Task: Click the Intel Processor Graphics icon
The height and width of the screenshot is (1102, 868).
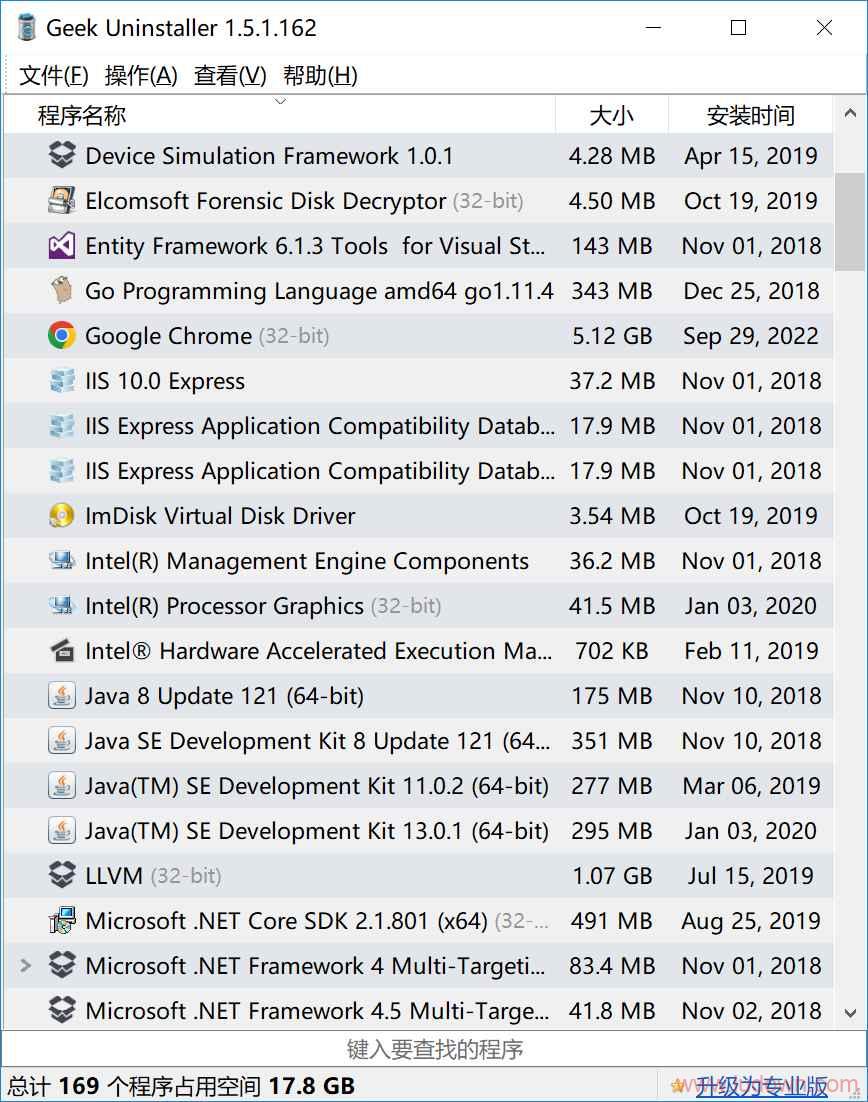Action: (62, 605)
